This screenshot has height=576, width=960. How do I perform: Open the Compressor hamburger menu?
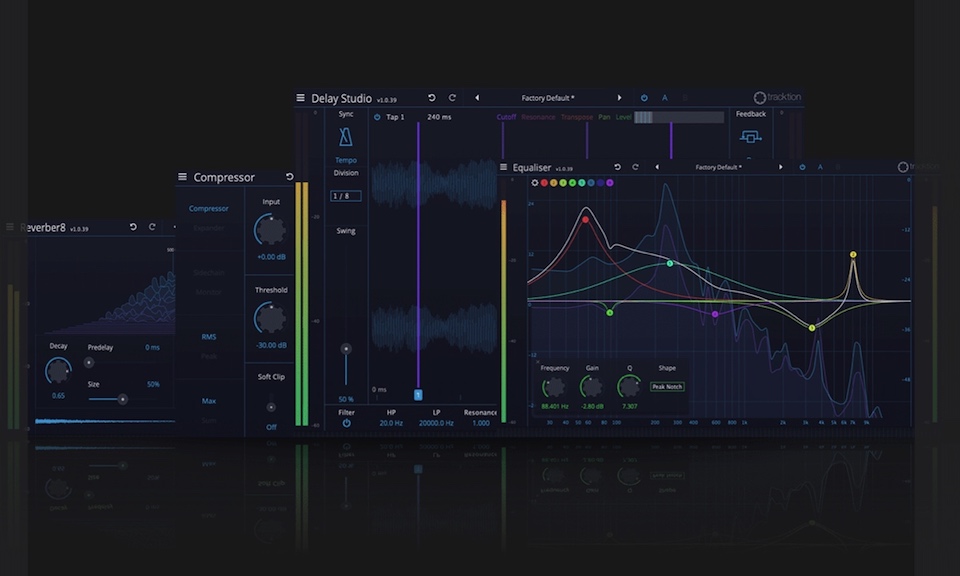[182, 177]
